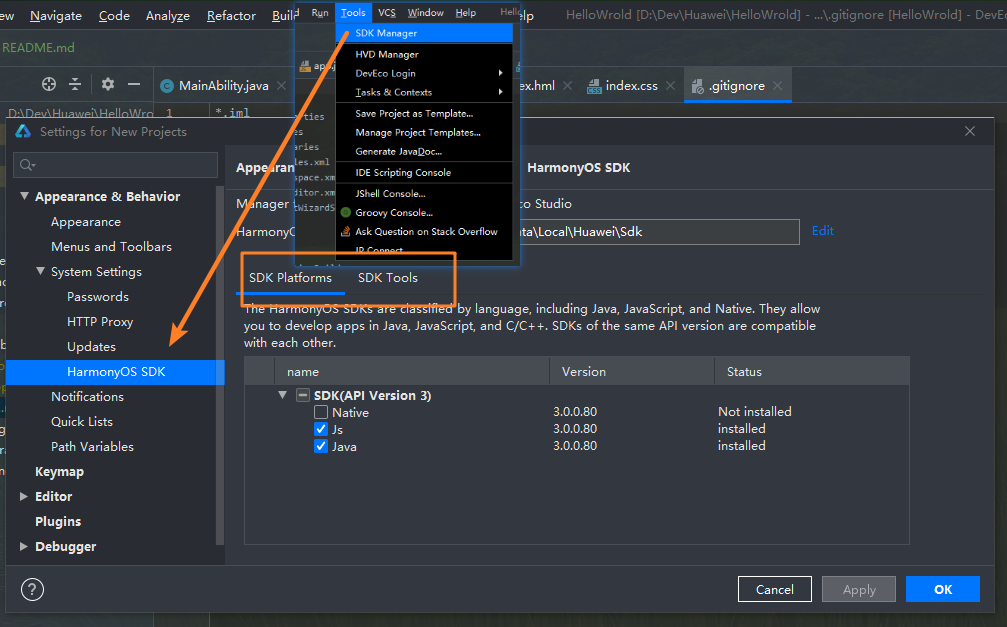Click the HarmonyOS SDK location path field
The width and height of the screenshot is (1007, 627).
tap(658, 232)
